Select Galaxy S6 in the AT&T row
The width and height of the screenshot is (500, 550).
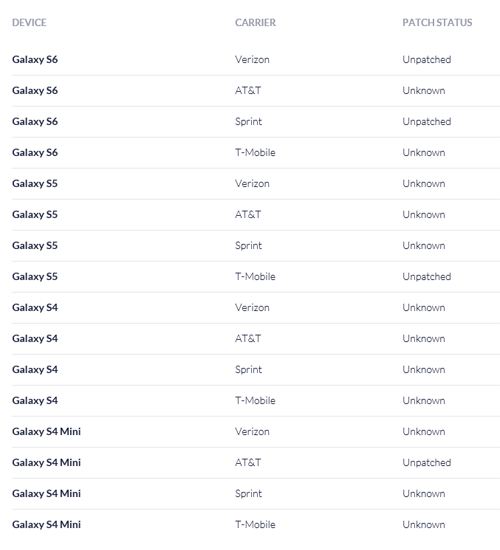pyautogui.click(x=35, y=90)
